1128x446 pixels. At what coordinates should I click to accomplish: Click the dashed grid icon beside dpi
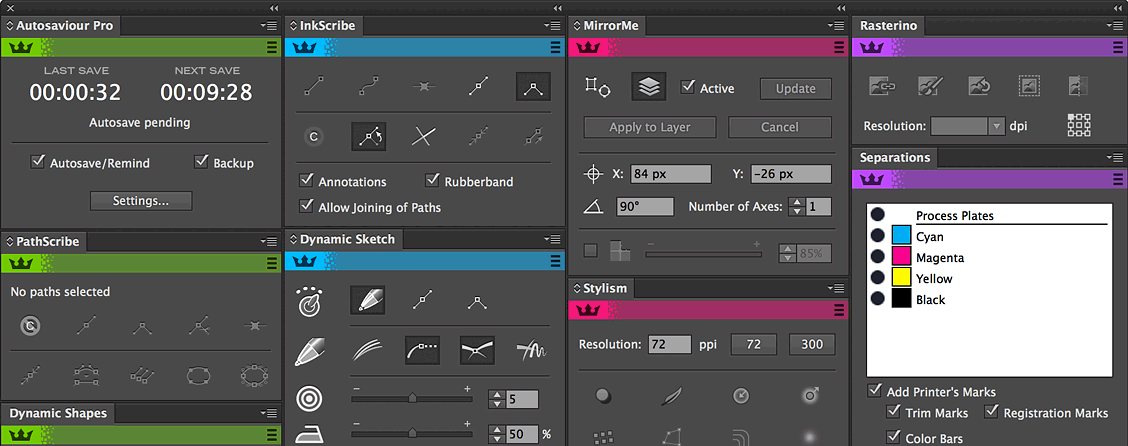[1079, 125]
